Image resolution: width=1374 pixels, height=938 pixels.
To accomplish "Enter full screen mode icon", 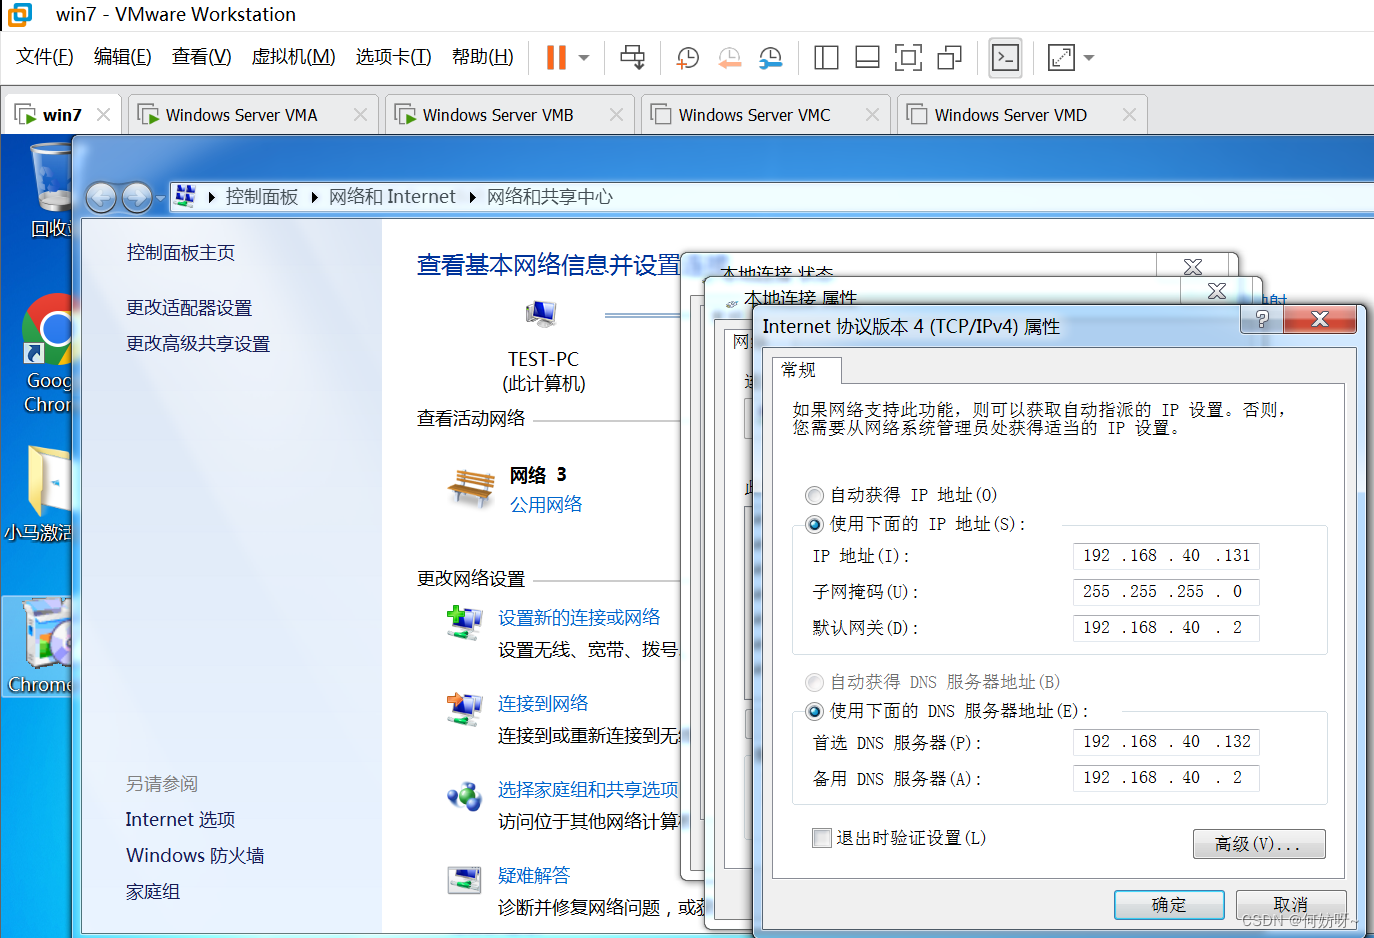I will click(x=907, y=58).
